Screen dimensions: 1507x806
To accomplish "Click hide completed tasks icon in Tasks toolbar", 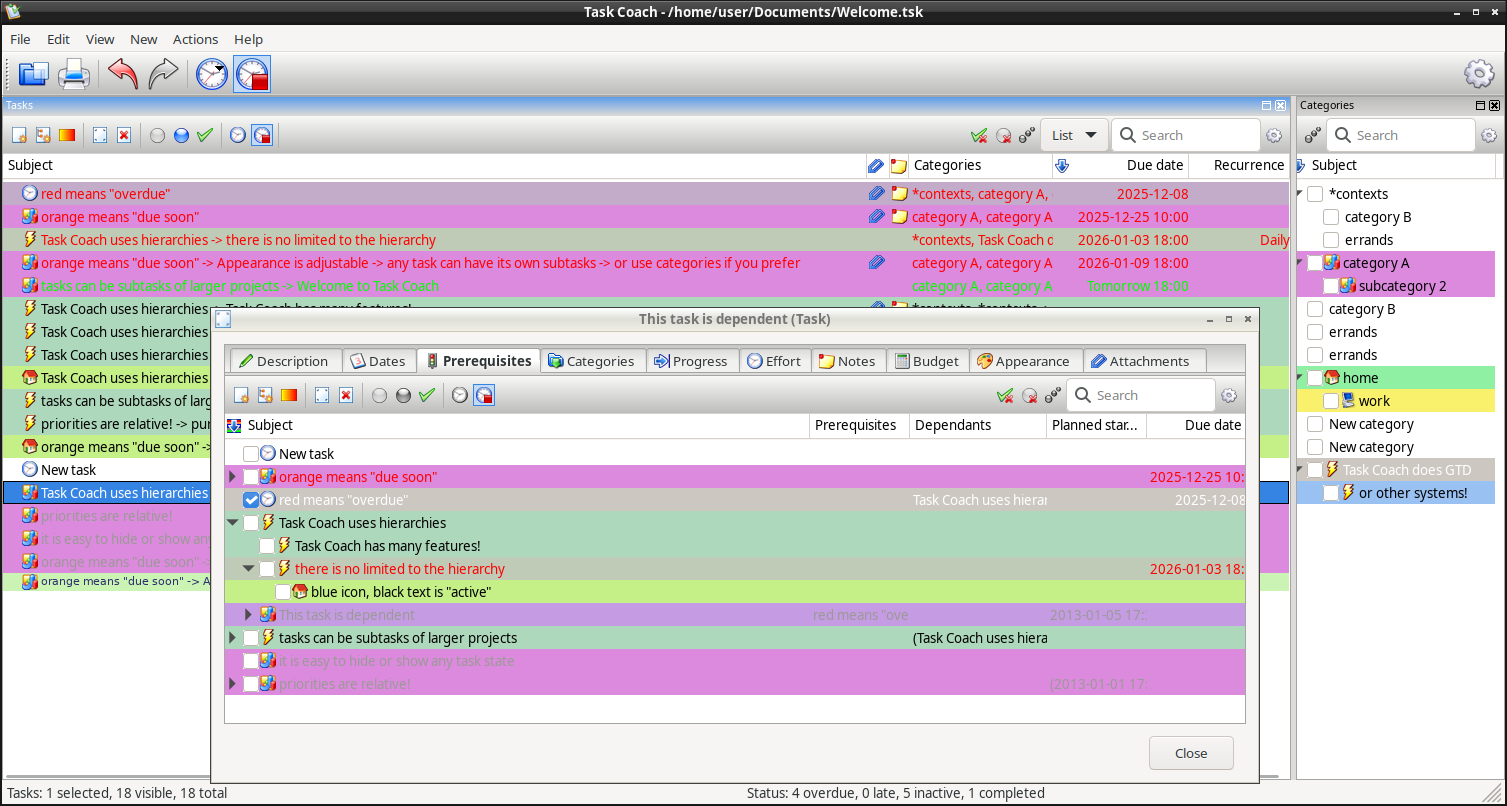I will [x=979, y=135].
